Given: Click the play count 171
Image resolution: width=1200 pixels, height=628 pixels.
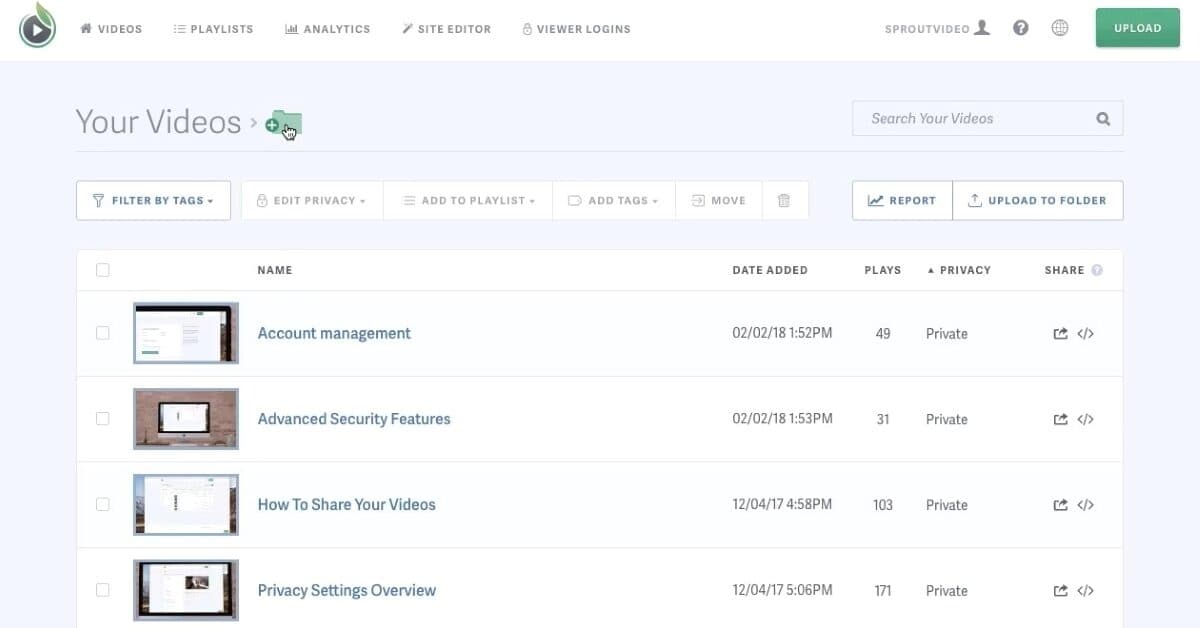Looking at the screenshot, I should [x=883, y=591].
